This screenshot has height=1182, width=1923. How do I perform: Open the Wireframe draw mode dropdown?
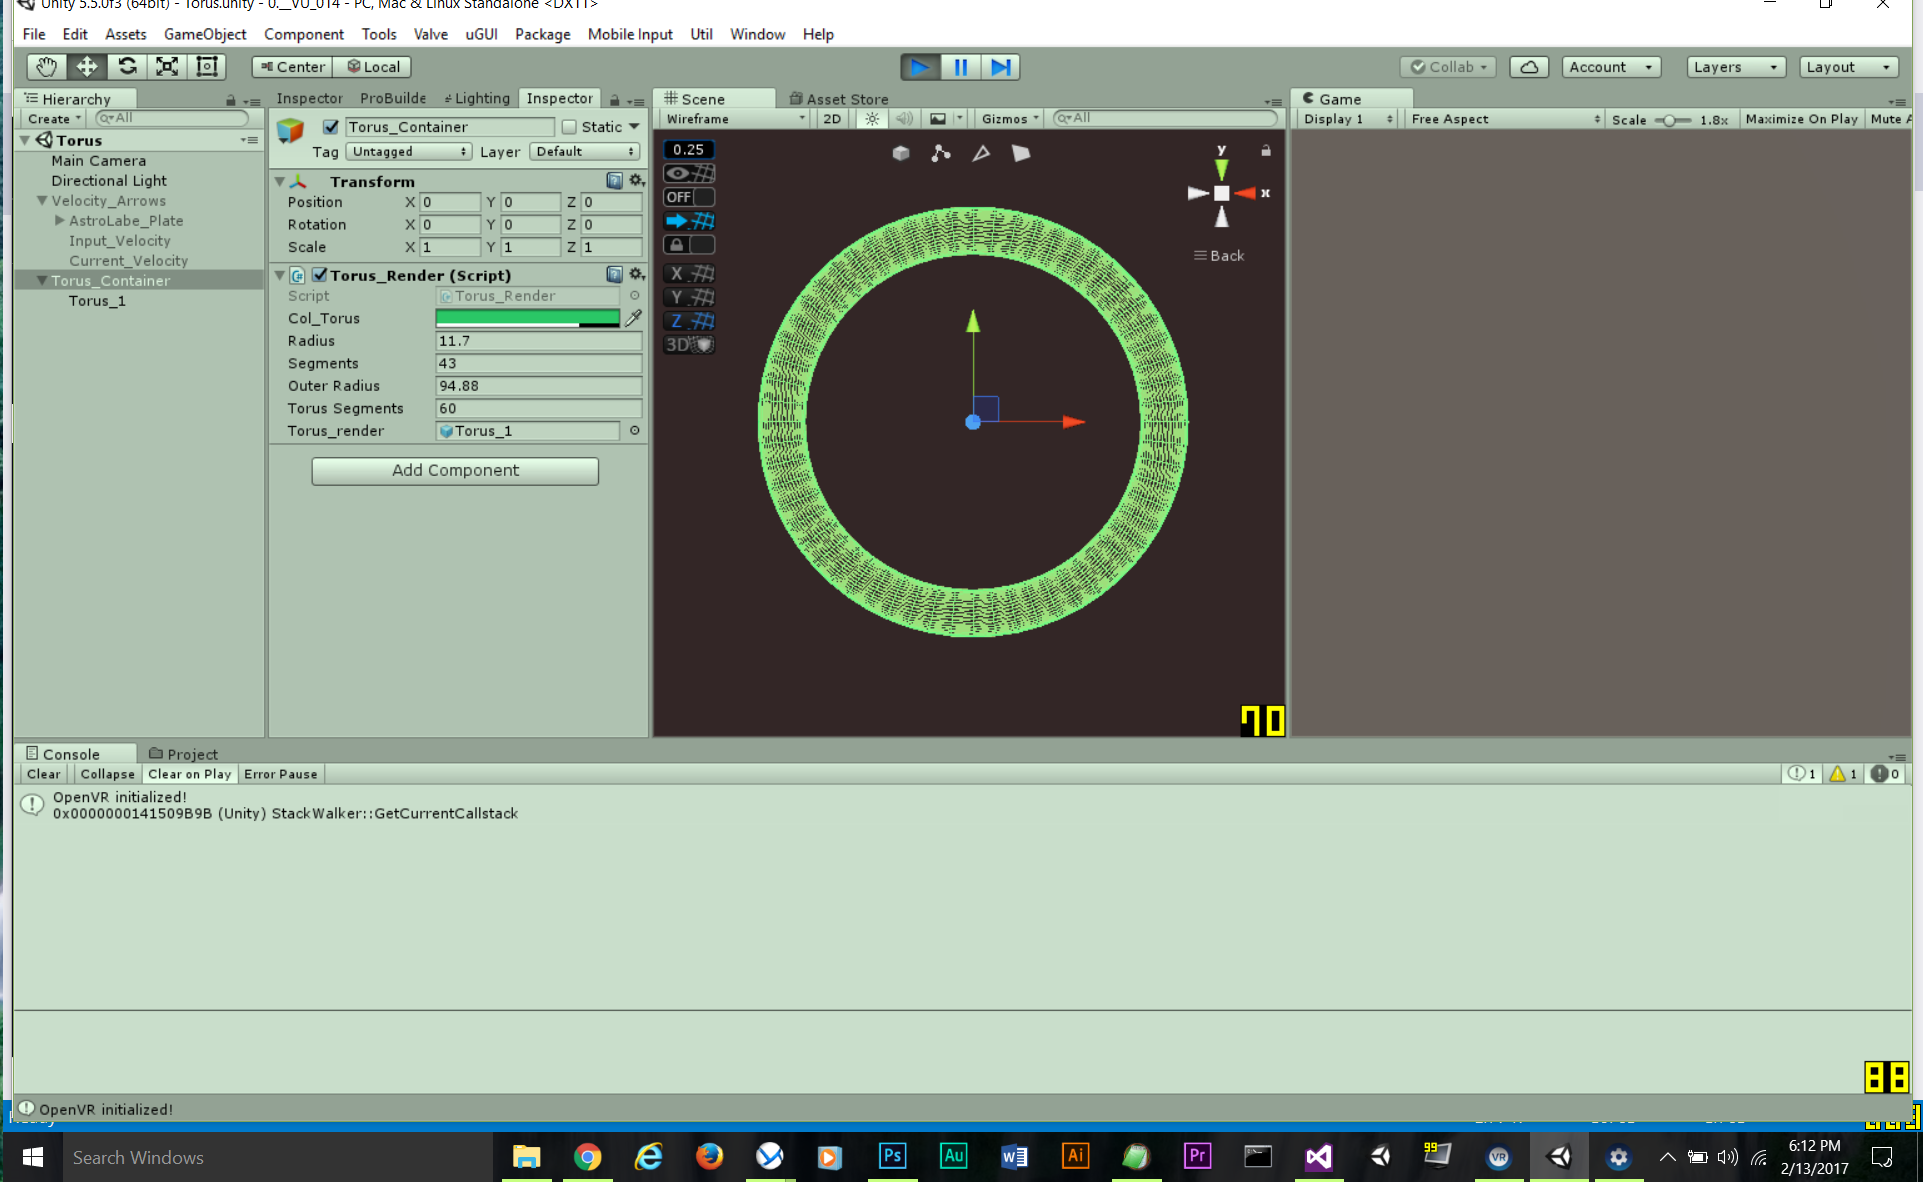(x=735, y=118)
